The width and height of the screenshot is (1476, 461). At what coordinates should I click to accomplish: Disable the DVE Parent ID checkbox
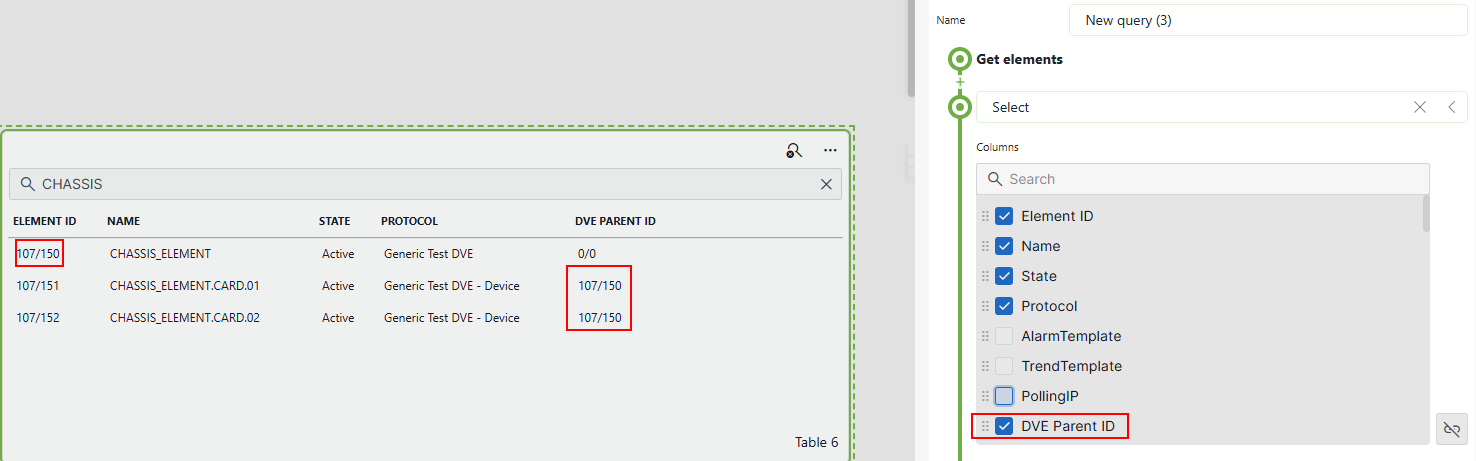pyautogui.click(x=1004, y=426)
